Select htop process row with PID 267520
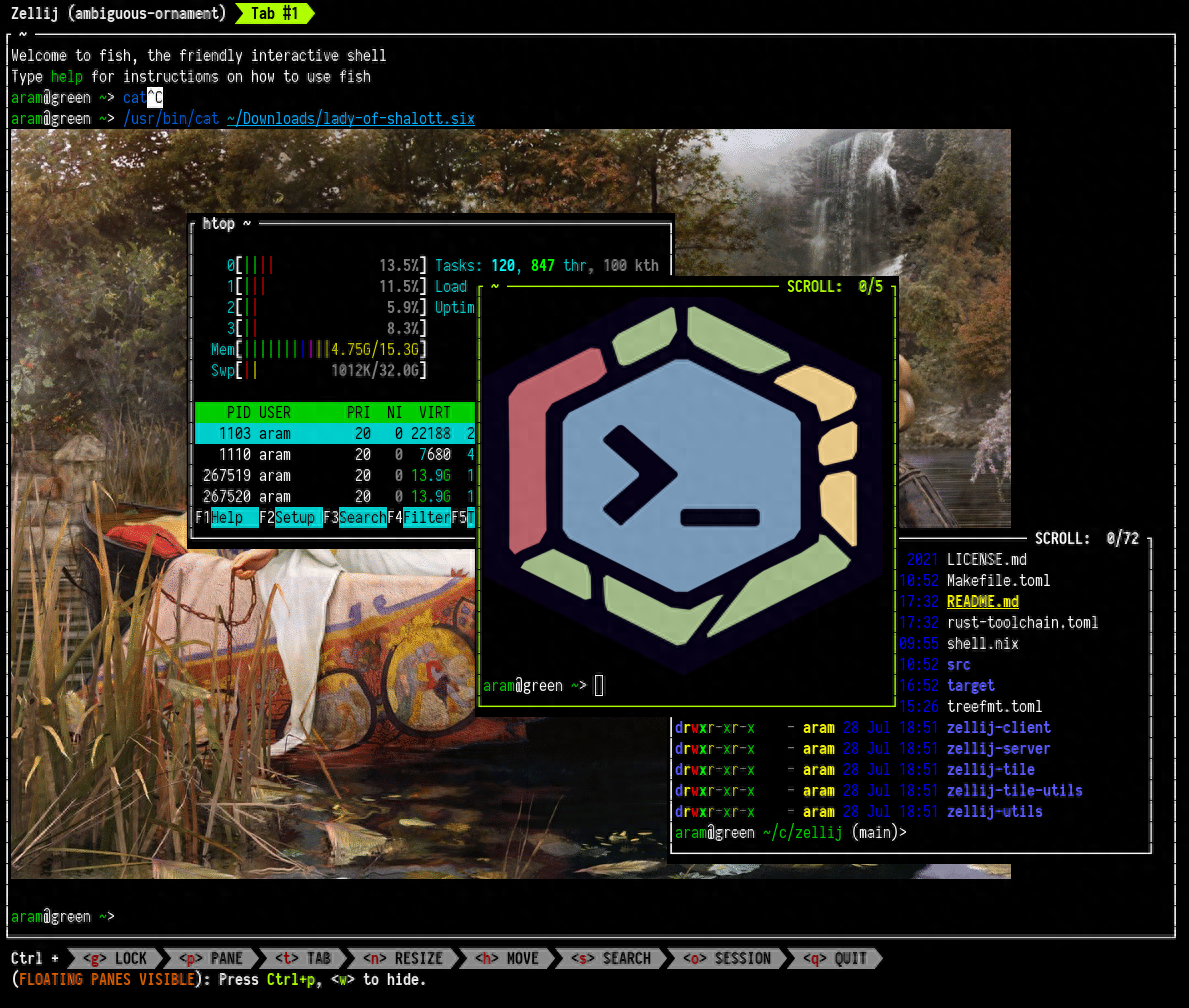Image resolution: width=1189 pixels, height=1008 pixels. coord(334,497)
